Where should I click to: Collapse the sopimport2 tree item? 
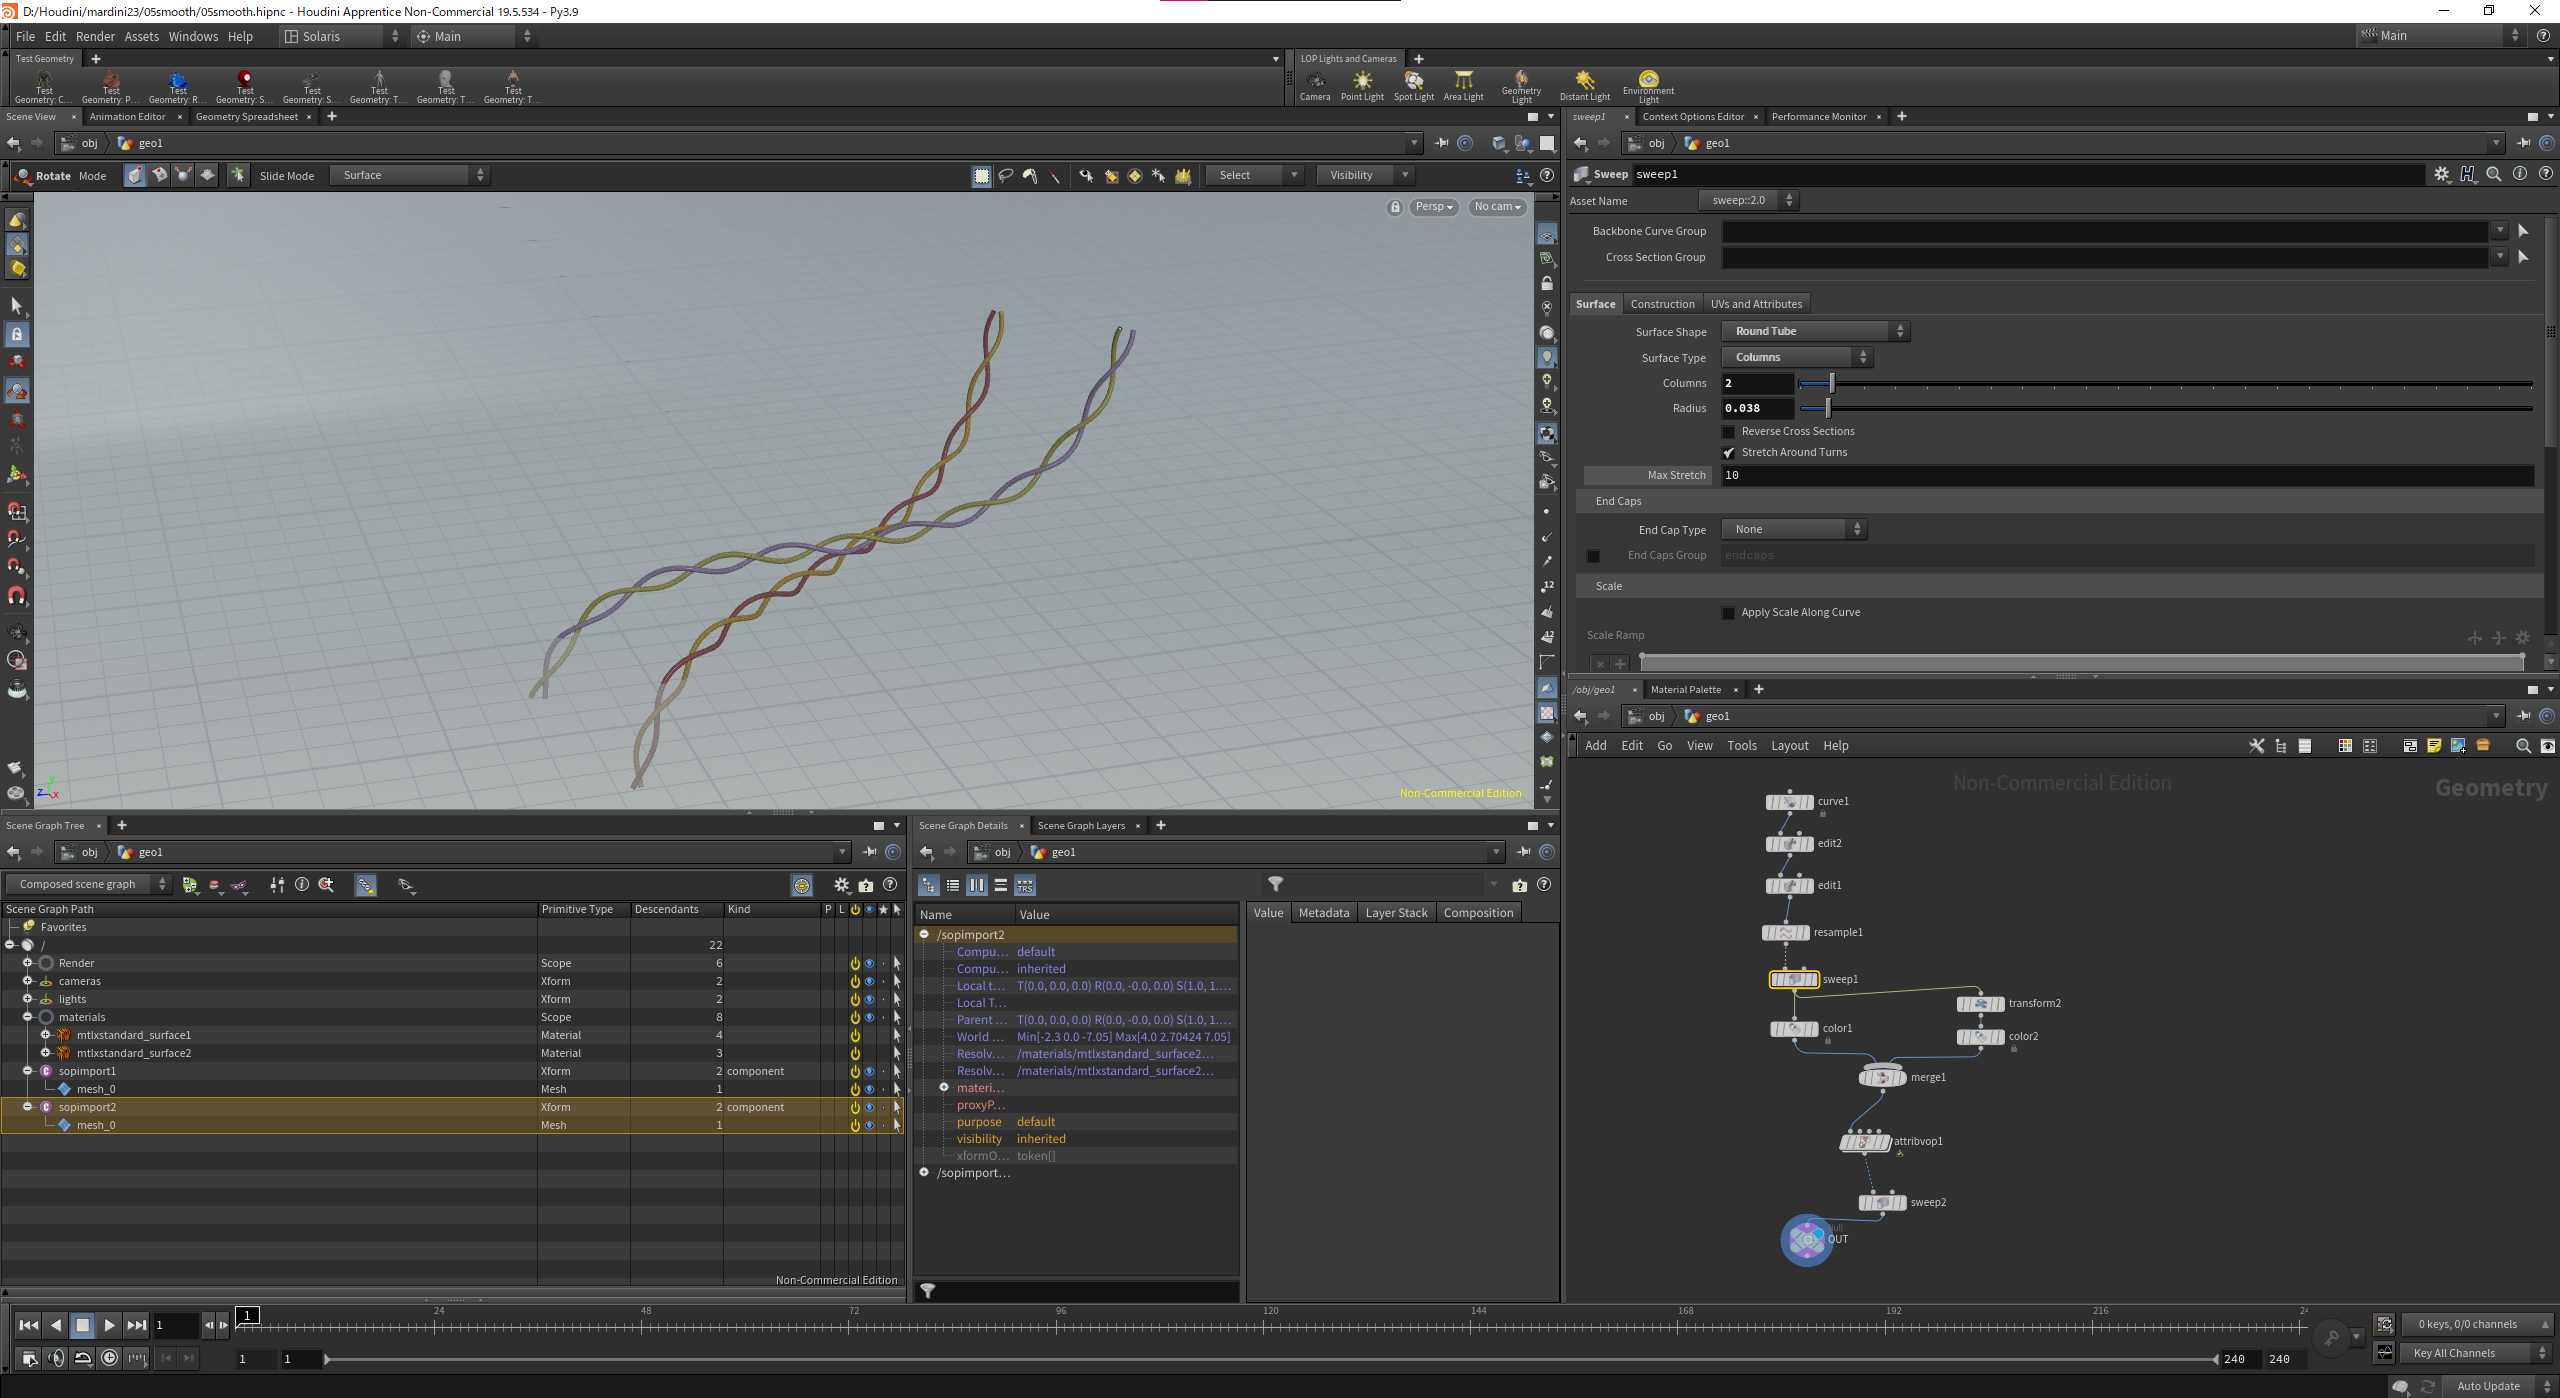pyautogui.click(x=28, y=1107)
